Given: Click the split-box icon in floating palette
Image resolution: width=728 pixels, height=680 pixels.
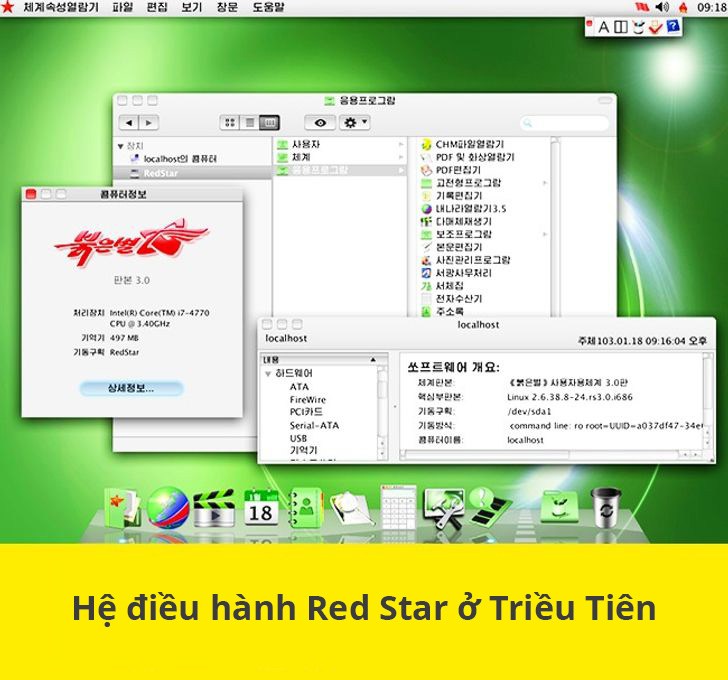Looking at the screenshot, I should (x=621, y=27).
